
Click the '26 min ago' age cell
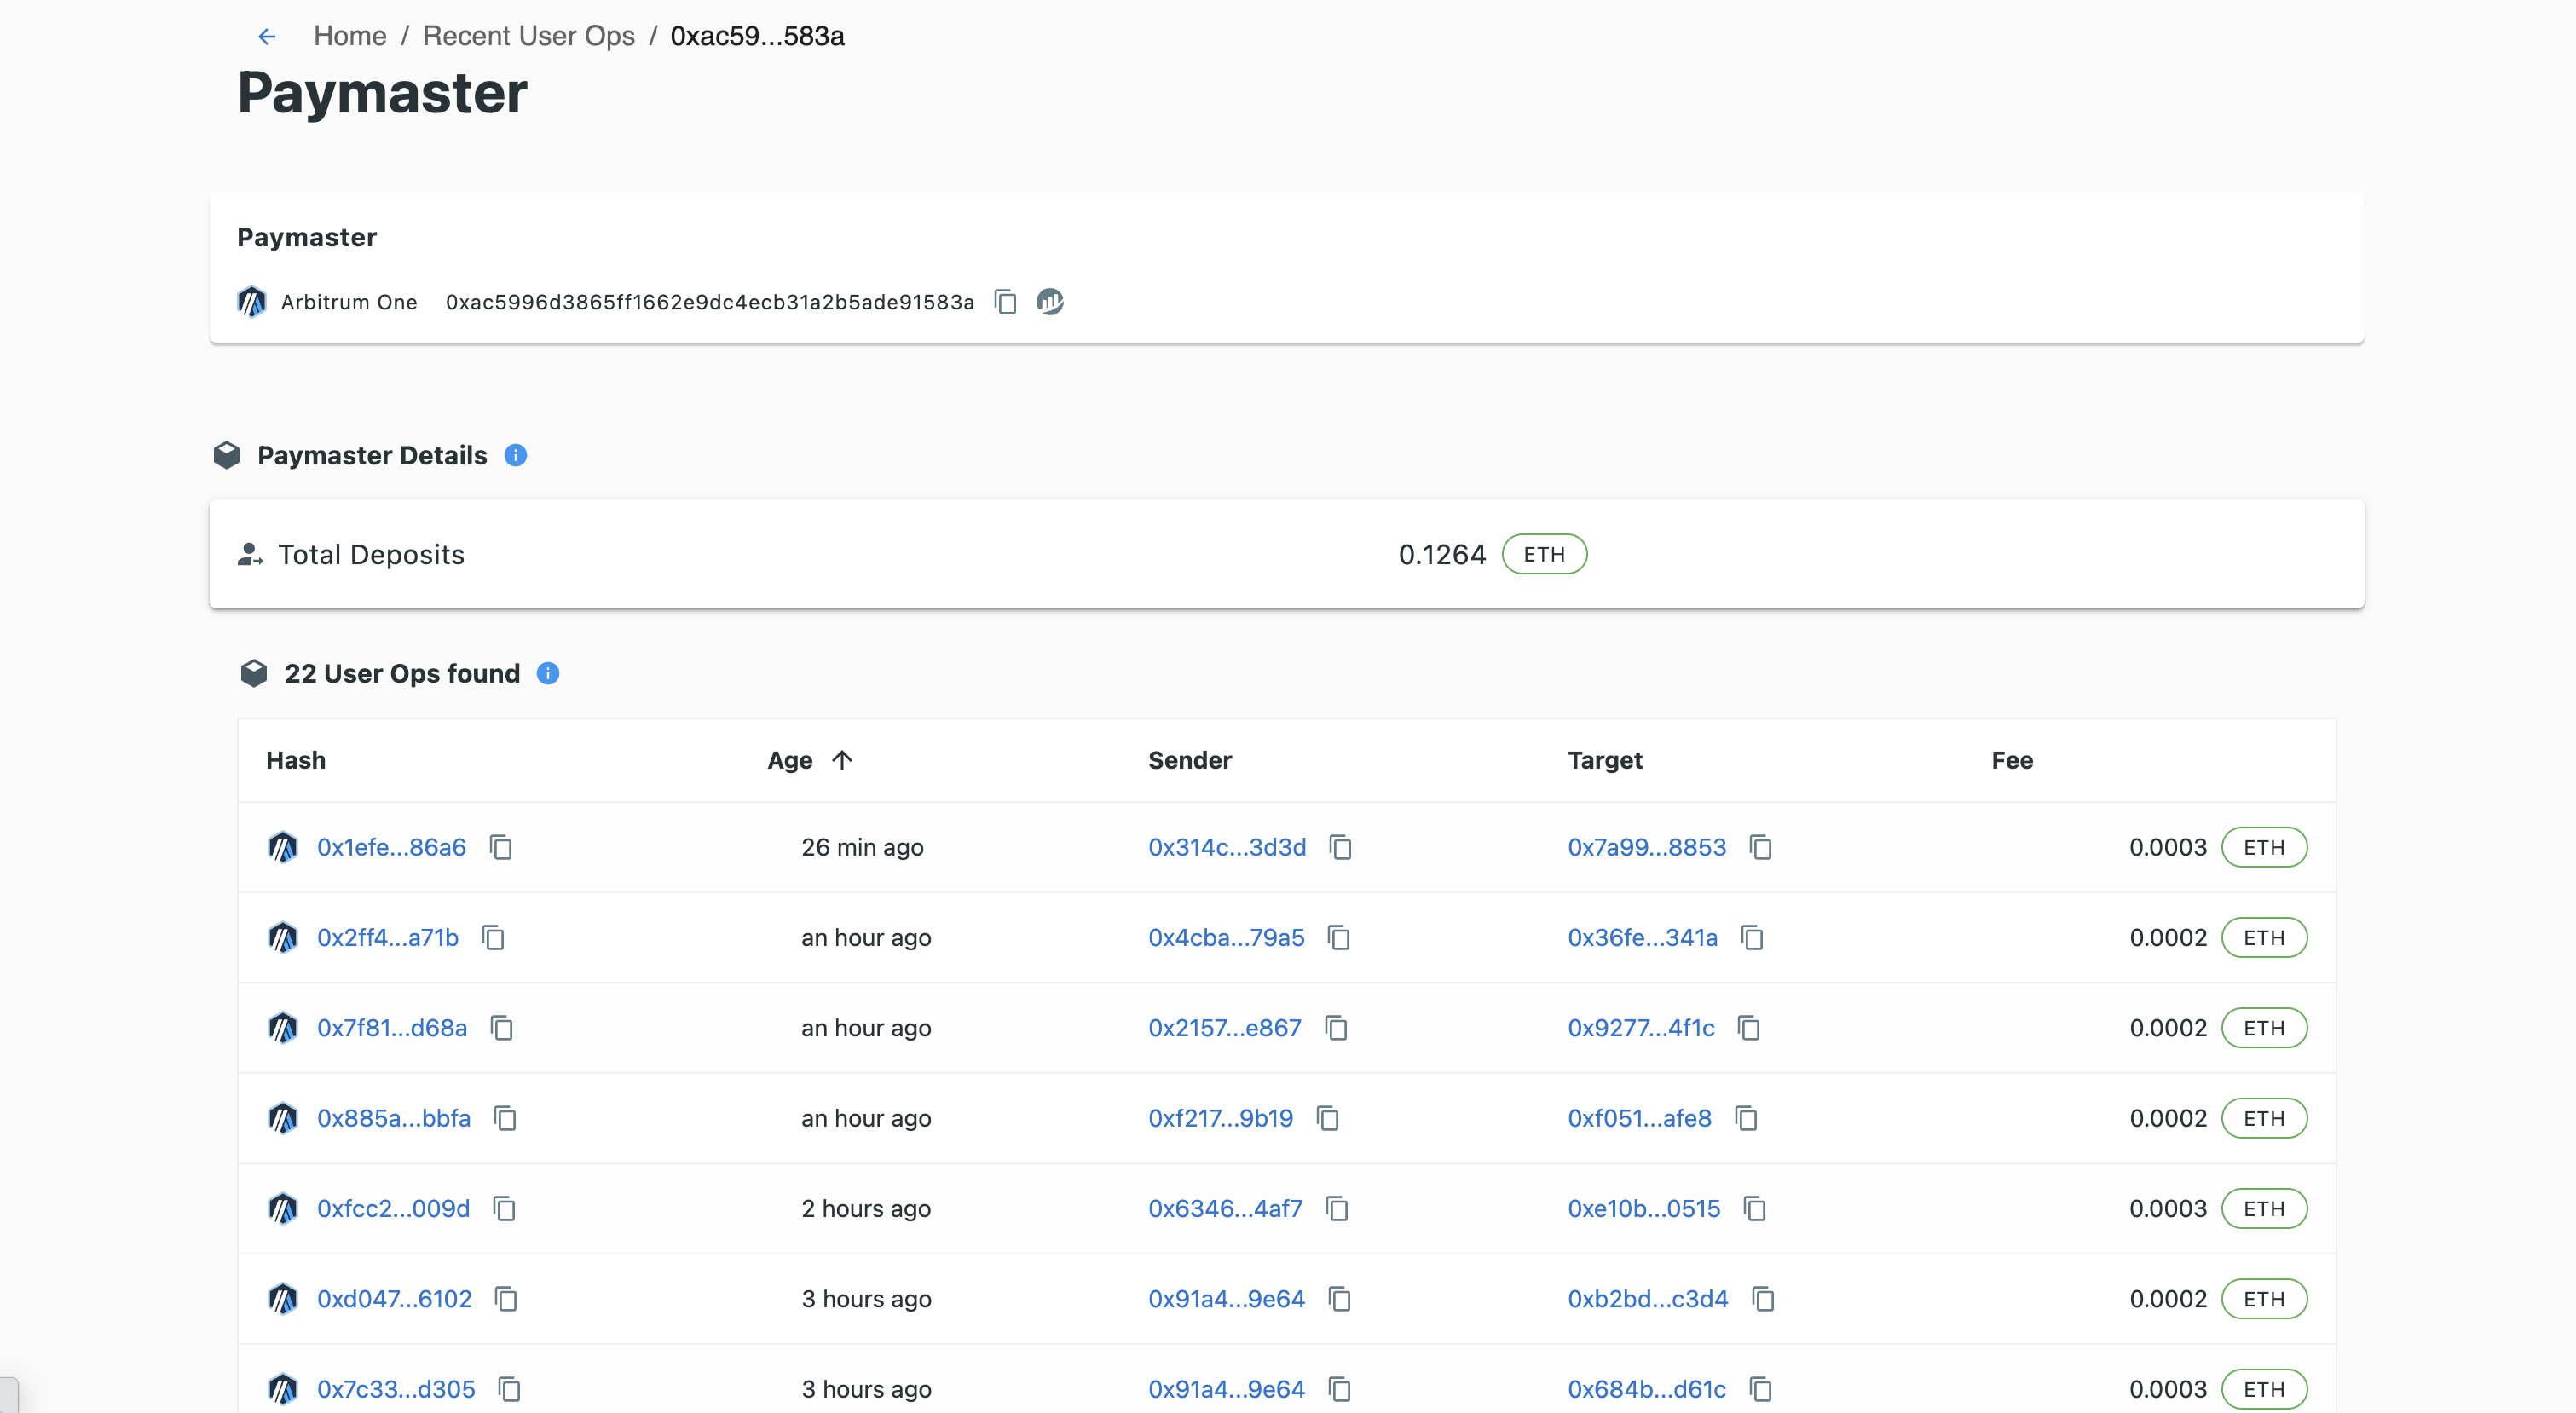(x=862, y=848)
